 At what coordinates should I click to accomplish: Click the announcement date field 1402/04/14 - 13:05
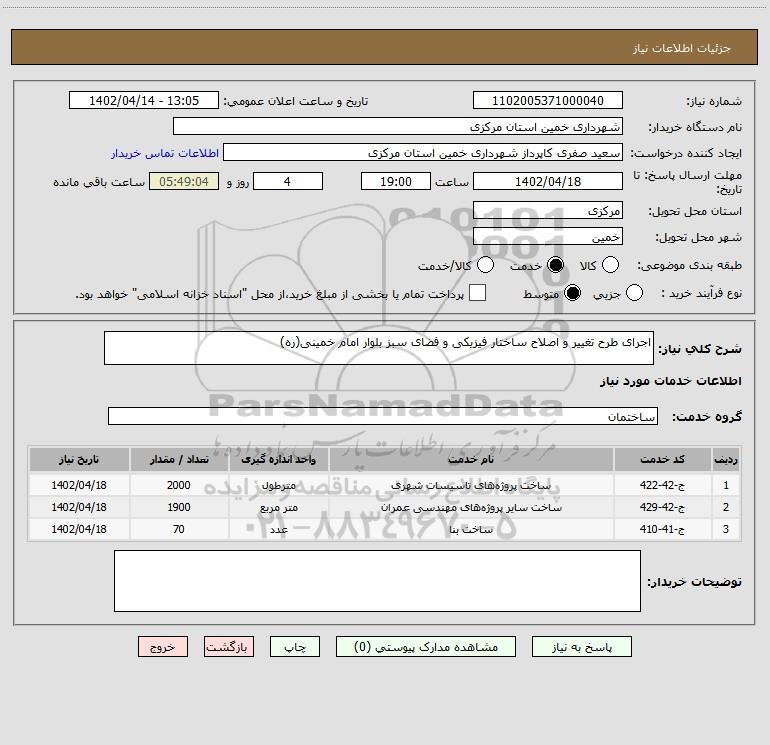(x=144, y=101)
